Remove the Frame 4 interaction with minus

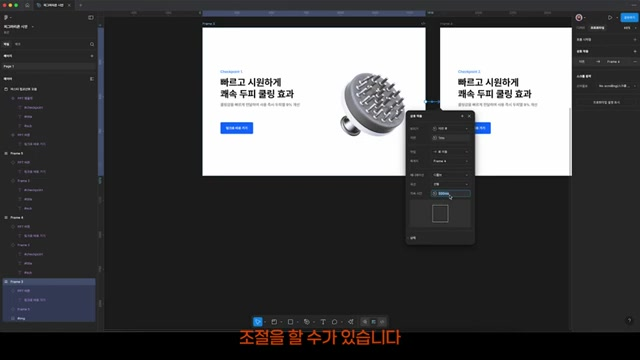[x=635, y=62]
